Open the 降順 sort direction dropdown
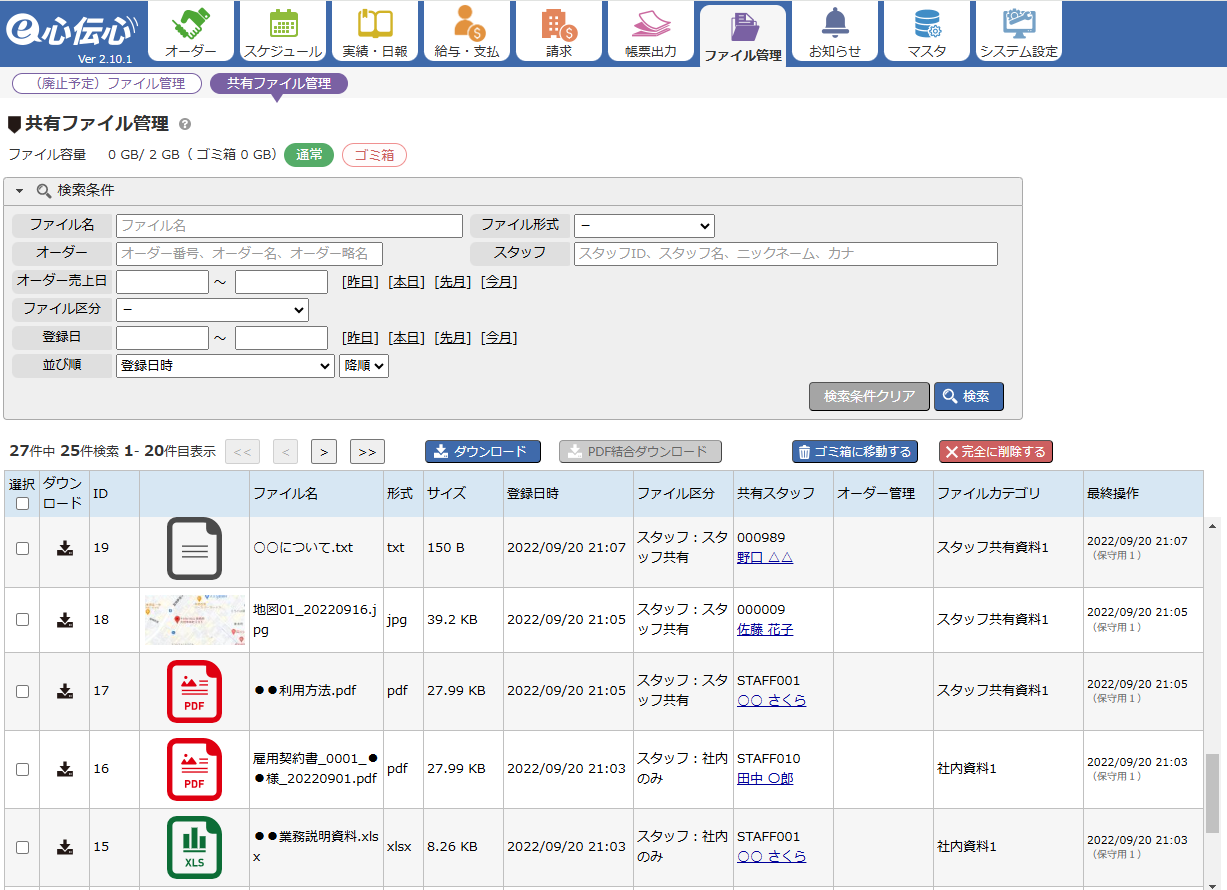The width and height of the screenshot is (1227, 890). click(364, 366)
